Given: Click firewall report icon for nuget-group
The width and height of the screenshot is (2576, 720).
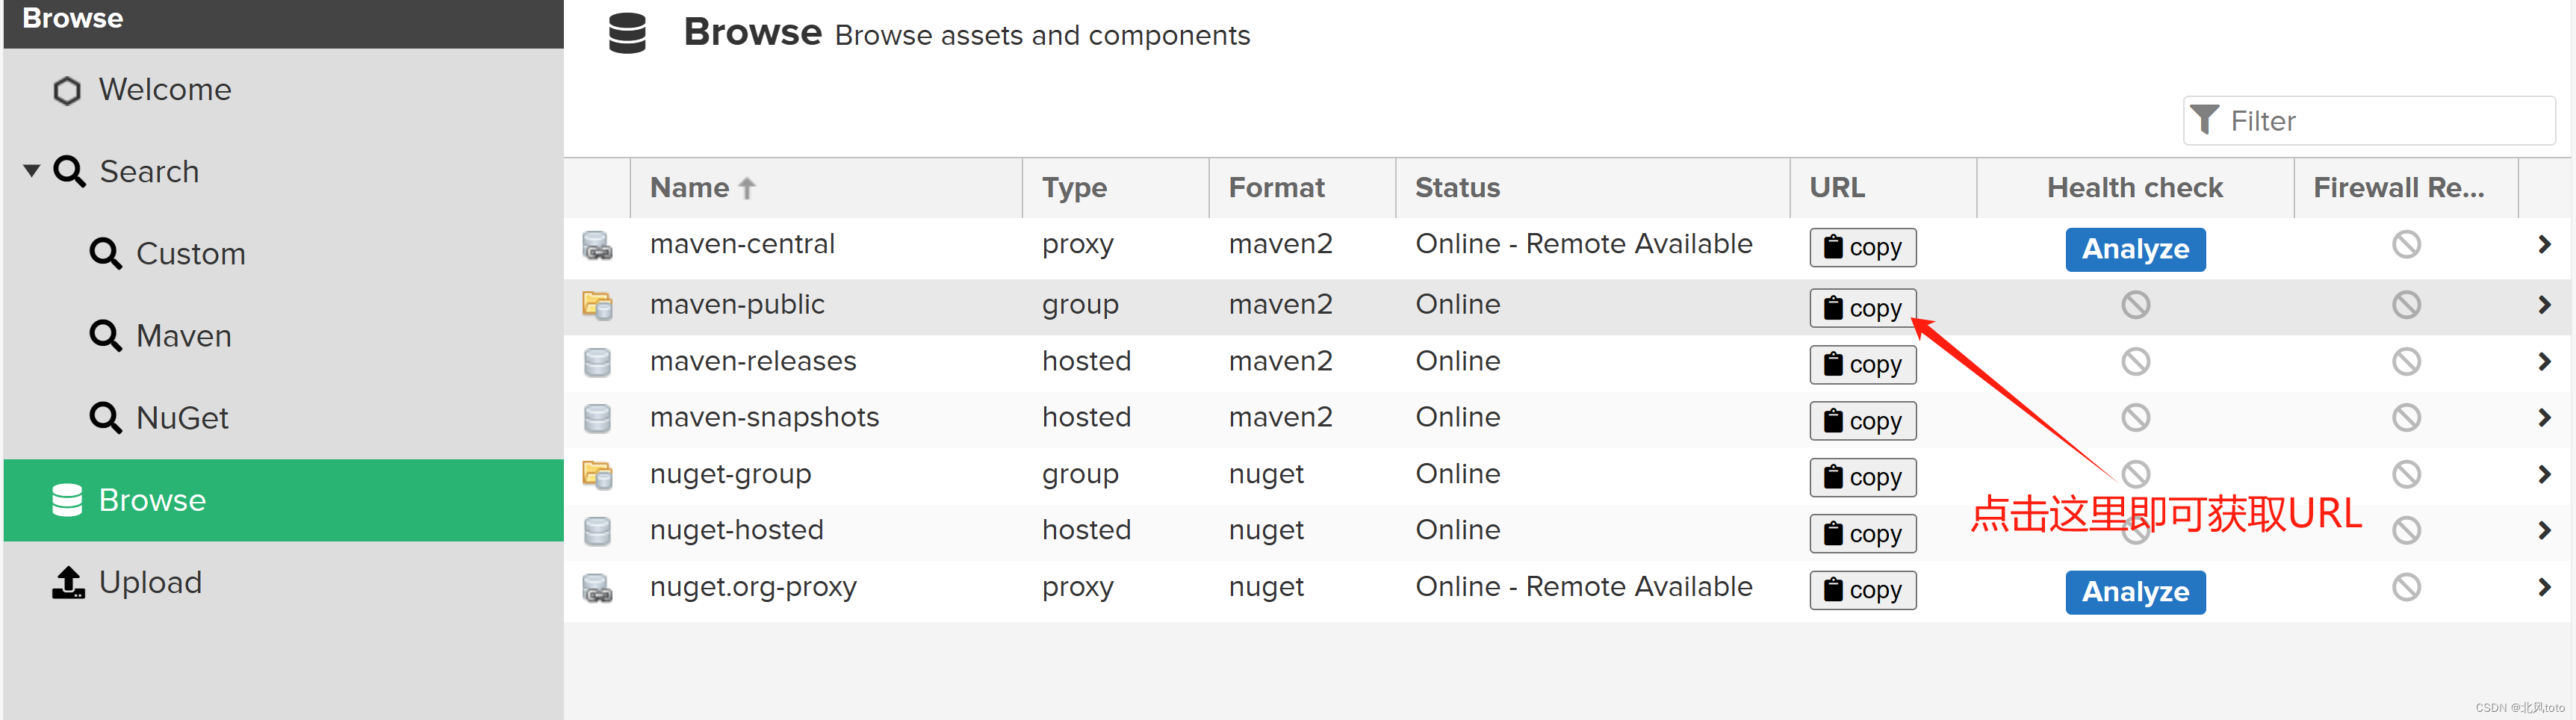Looking at the screenshot, I should tap(2406, 474).
